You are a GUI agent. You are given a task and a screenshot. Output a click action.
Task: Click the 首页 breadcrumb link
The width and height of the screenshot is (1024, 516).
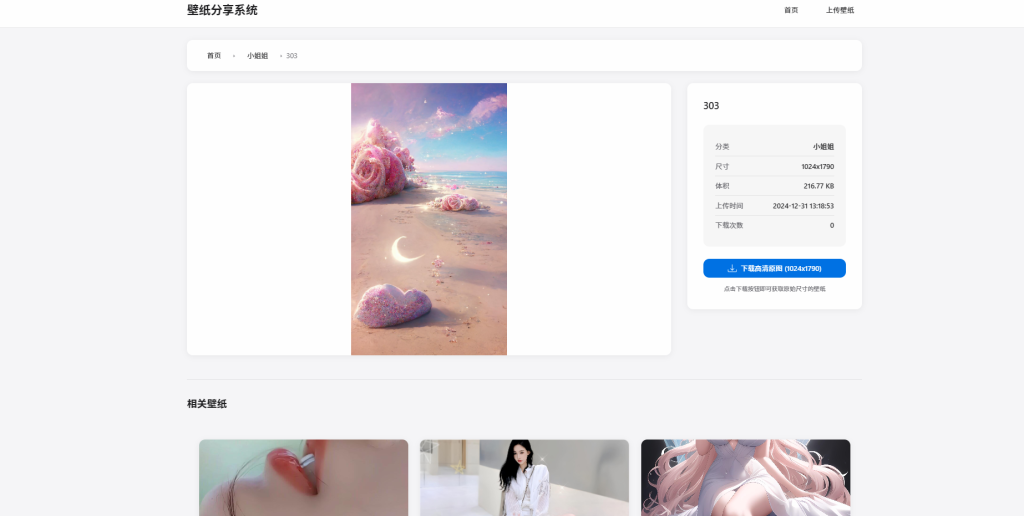pos(214,56)
